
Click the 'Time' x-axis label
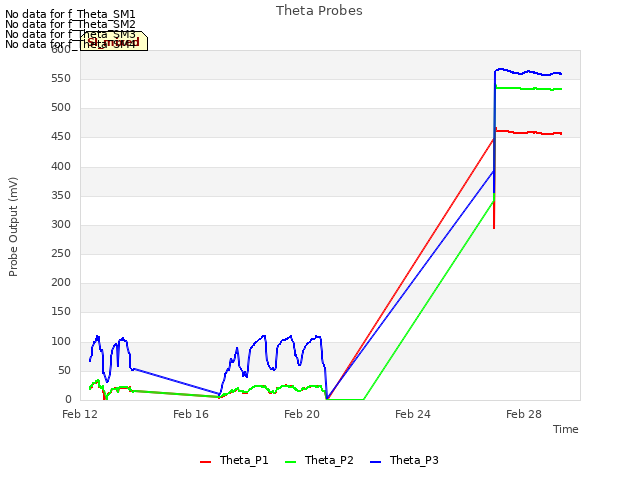[566, 429]
